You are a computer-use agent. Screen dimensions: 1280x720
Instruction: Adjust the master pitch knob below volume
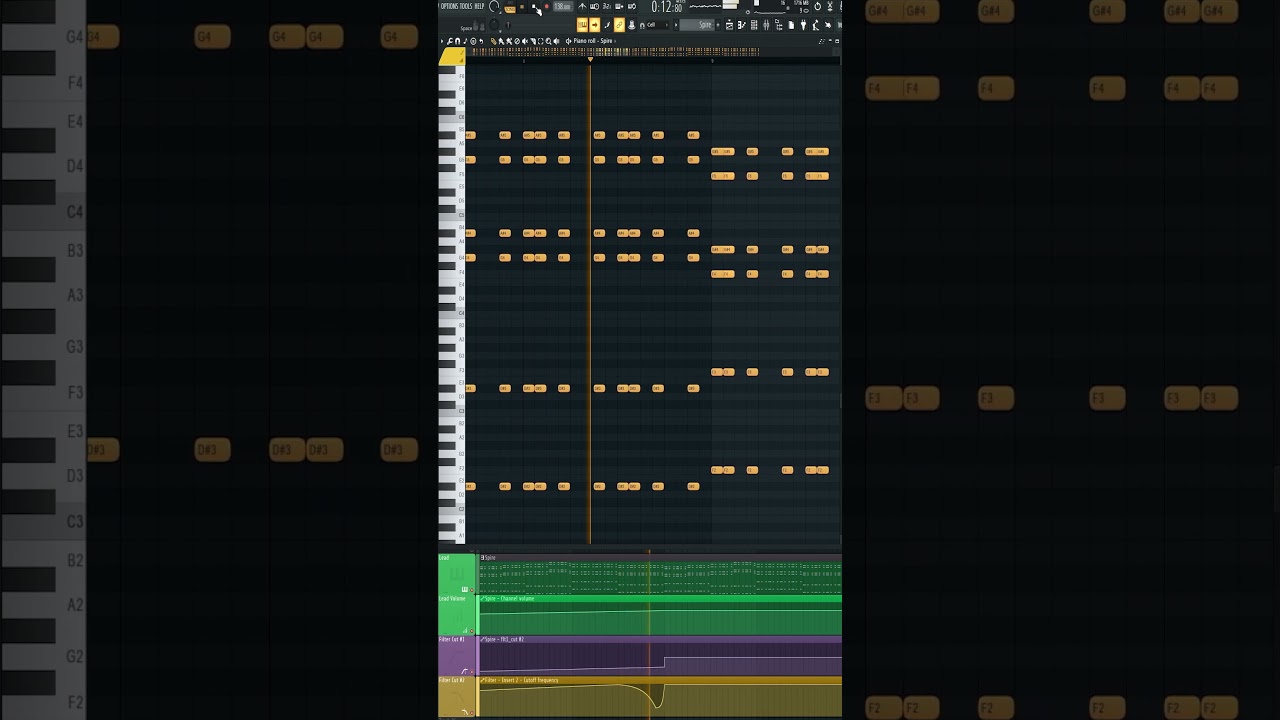click(x=494, y=25)
